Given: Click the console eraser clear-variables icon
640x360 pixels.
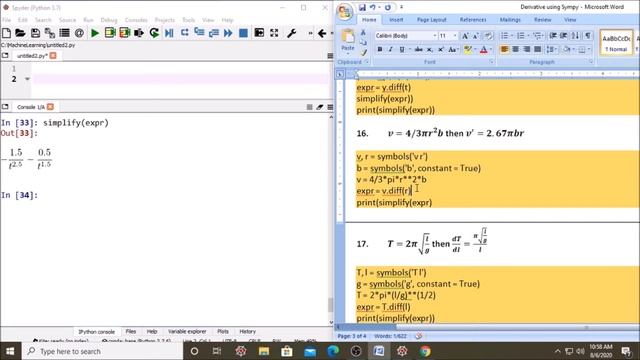Looking at the screenshot, I should click(x=320, y=107).
